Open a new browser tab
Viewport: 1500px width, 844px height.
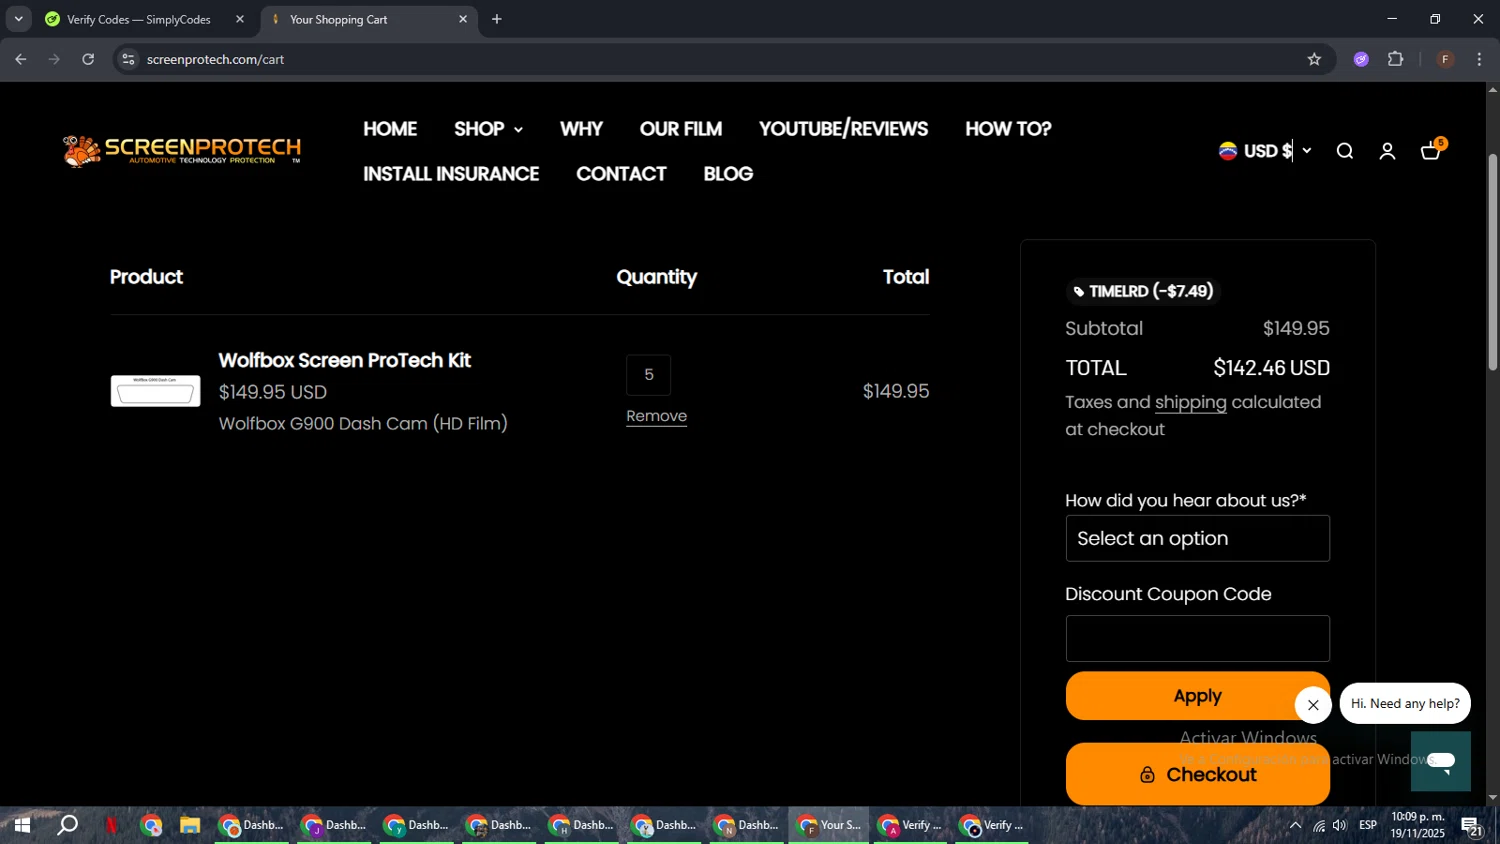(497, 19)
